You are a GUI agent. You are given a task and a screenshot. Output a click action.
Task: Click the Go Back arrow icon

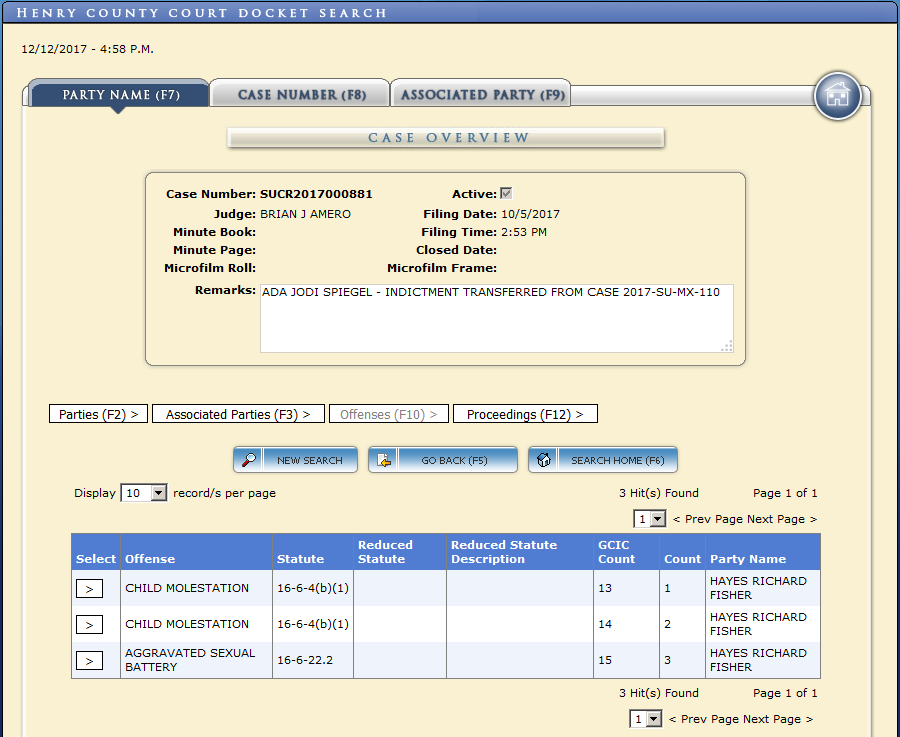tap(384, 460)
